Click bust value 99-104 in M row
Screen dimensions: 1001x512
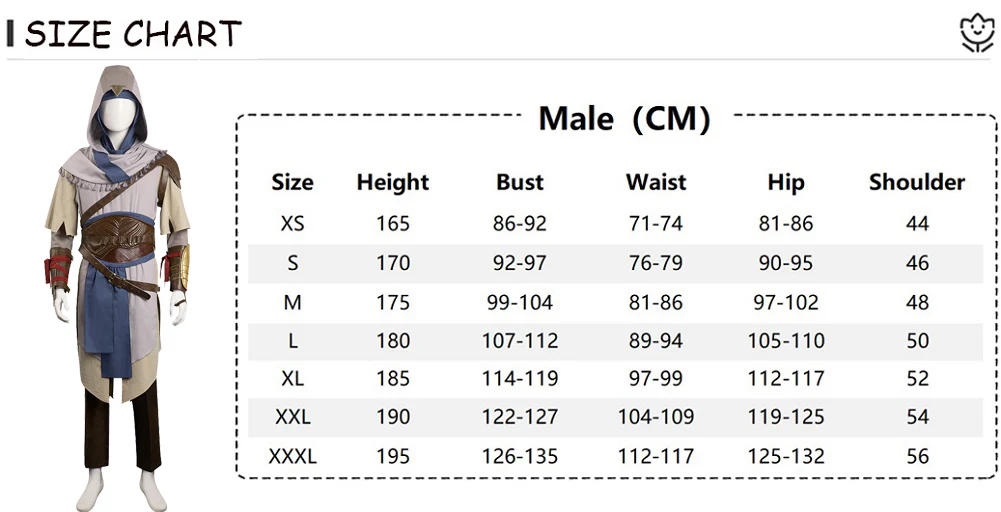pyautogui.click(x=519, y=302)
